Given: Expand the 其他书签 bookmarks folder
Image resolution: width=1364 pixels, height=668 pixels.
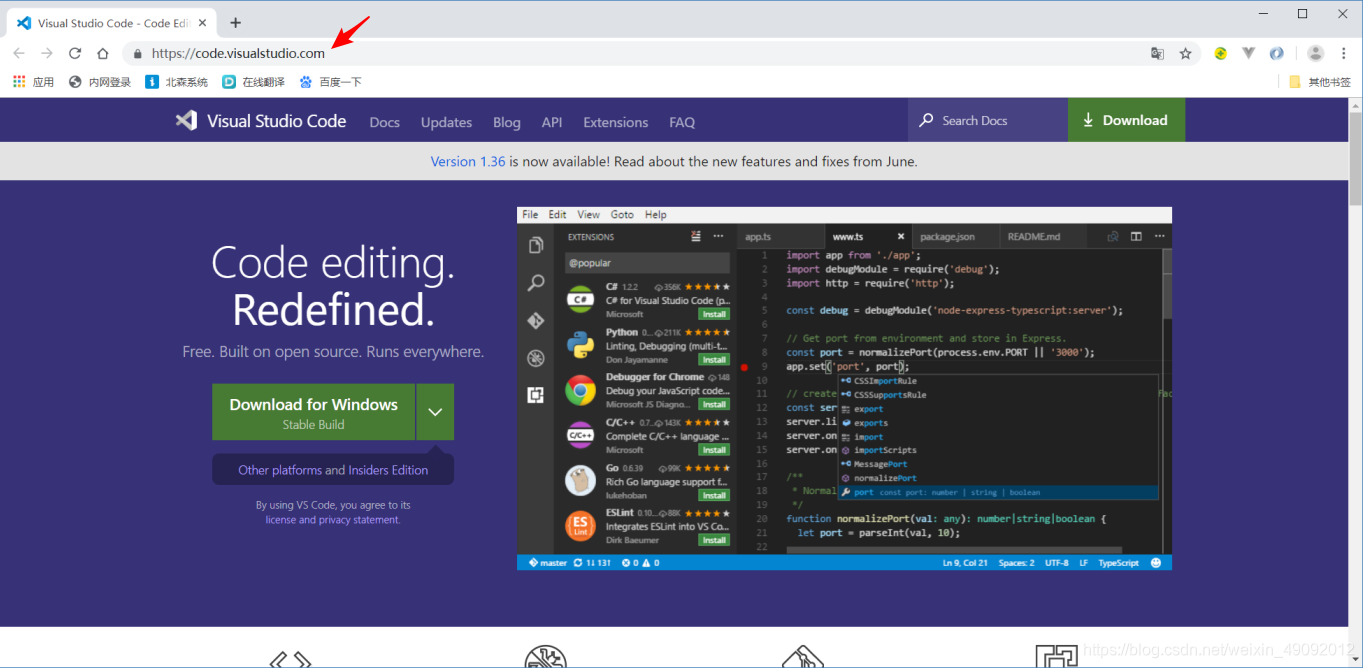Looking at the screenshot, I should click(1320, 82).
